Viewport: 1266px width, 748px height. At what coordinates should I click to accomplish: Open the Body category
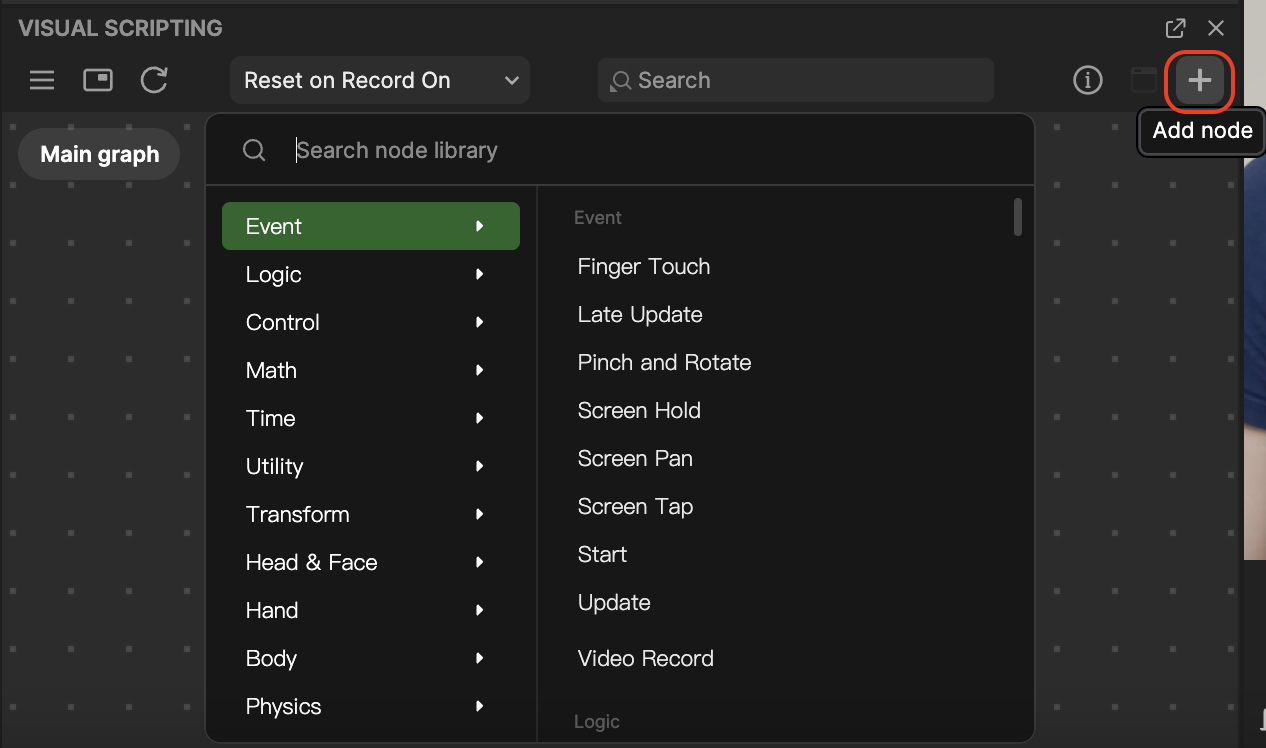[371, 658]
